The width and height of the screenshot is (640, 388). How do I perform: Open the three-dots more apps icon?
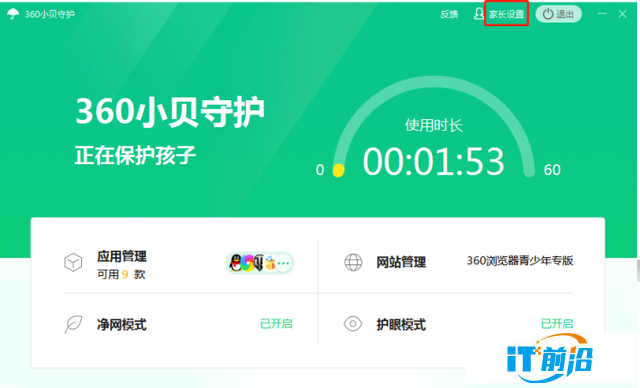283,263
